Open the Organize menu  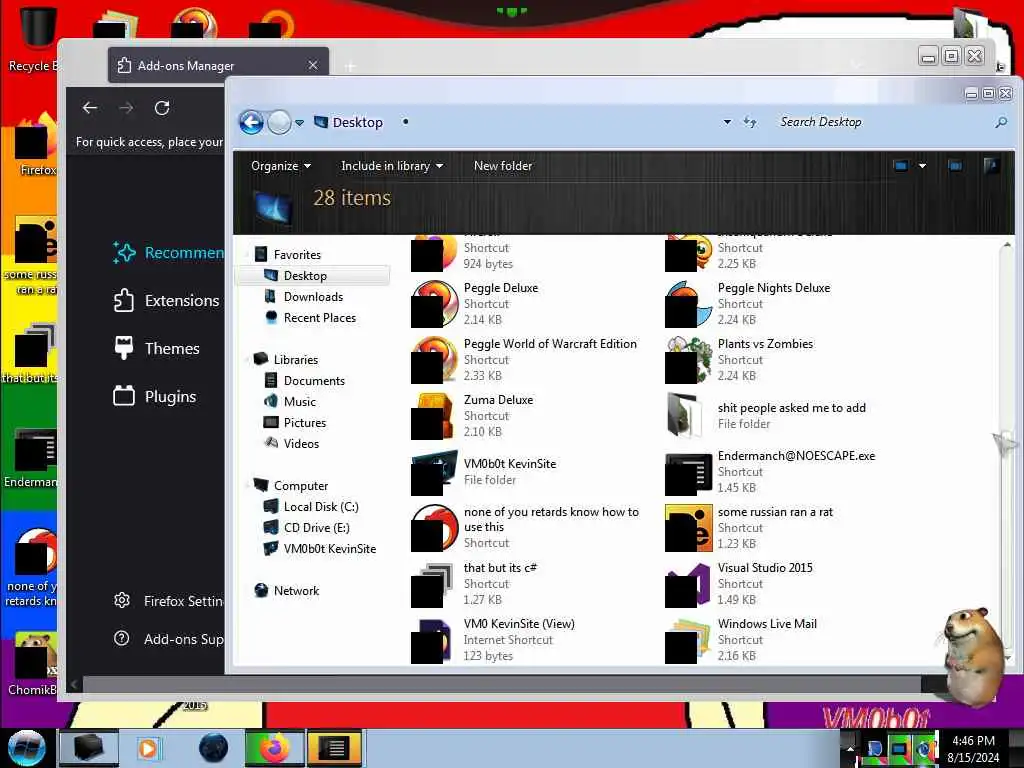tap(281, 166)
